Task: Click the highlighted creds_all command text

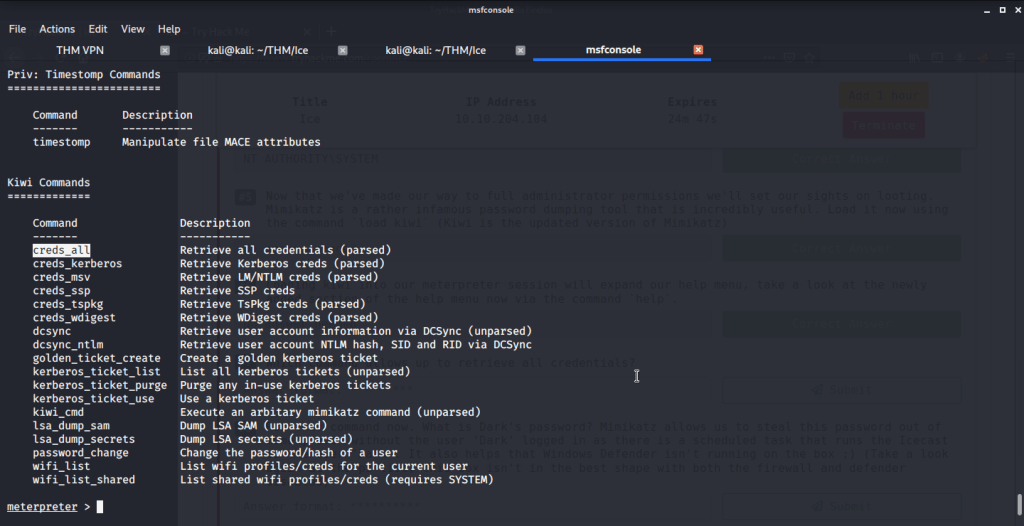Action: (x=62, y=250)
